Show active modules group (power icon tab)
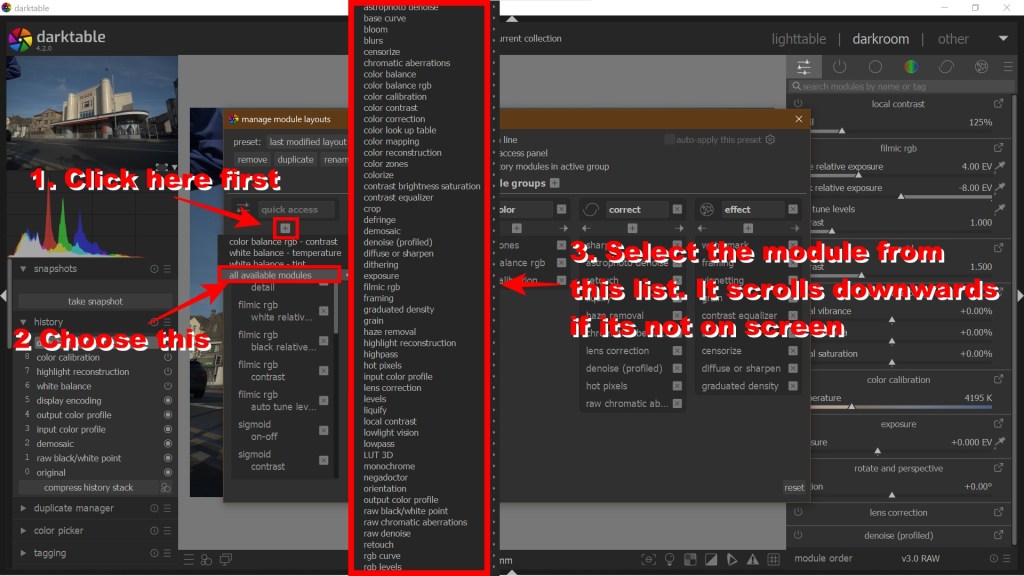The width and height of the screenshot is (1024, 576). (x=838, y=67)
